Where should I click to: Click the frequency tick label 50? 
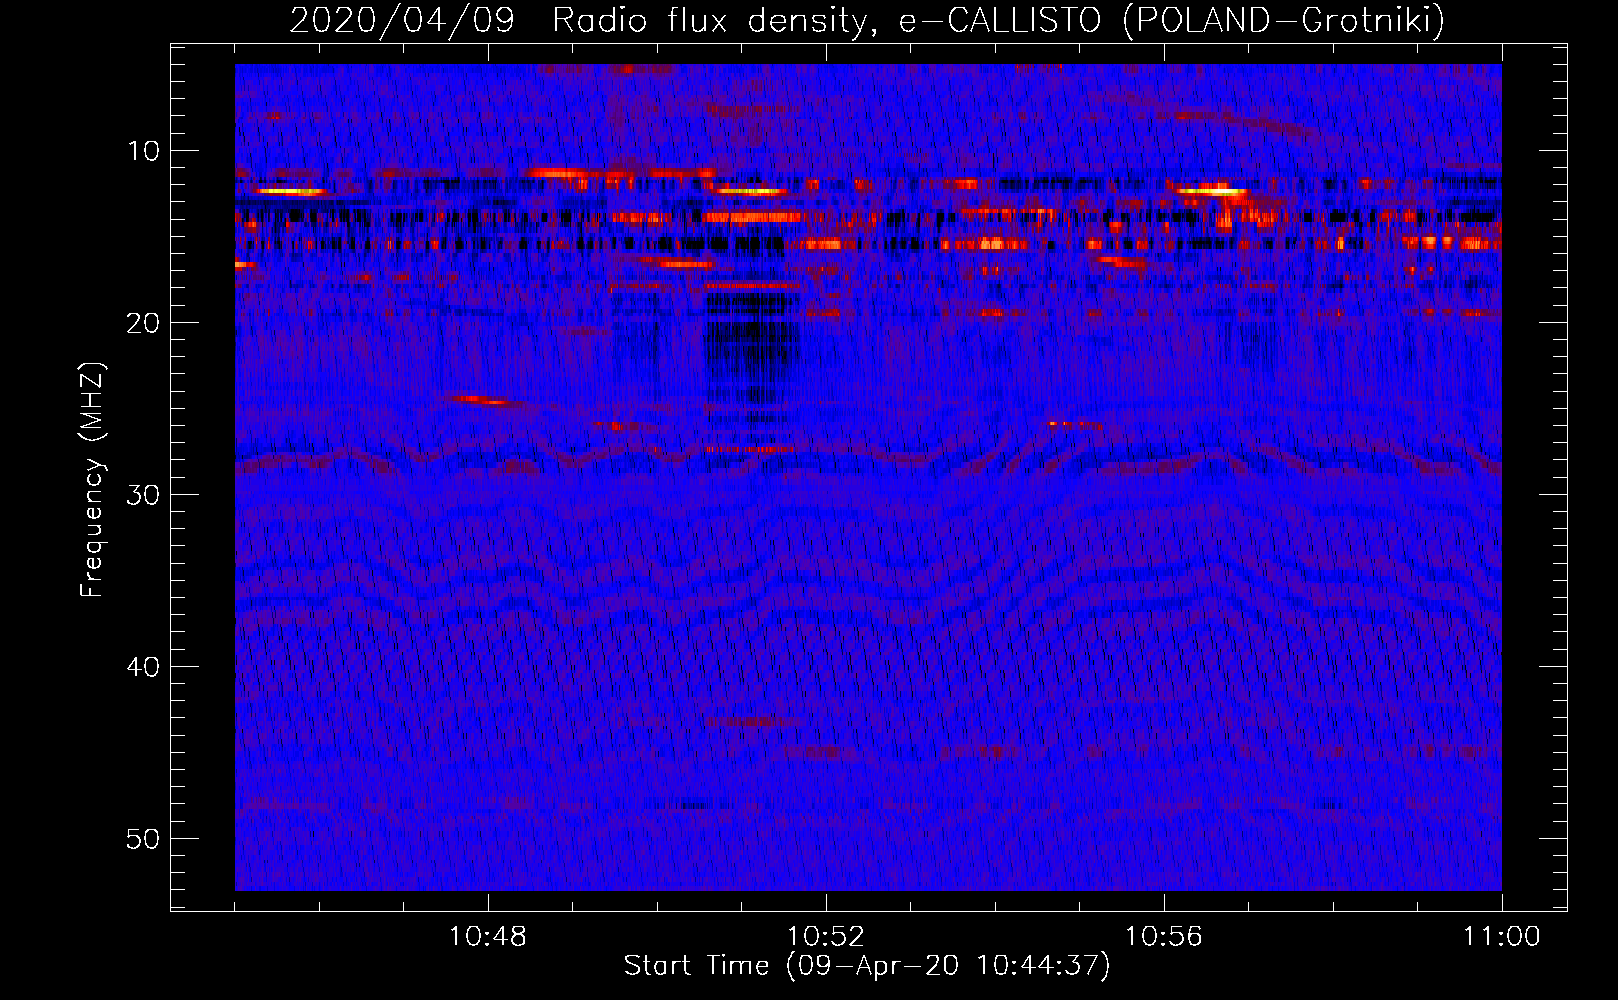(x=143, y=839)
